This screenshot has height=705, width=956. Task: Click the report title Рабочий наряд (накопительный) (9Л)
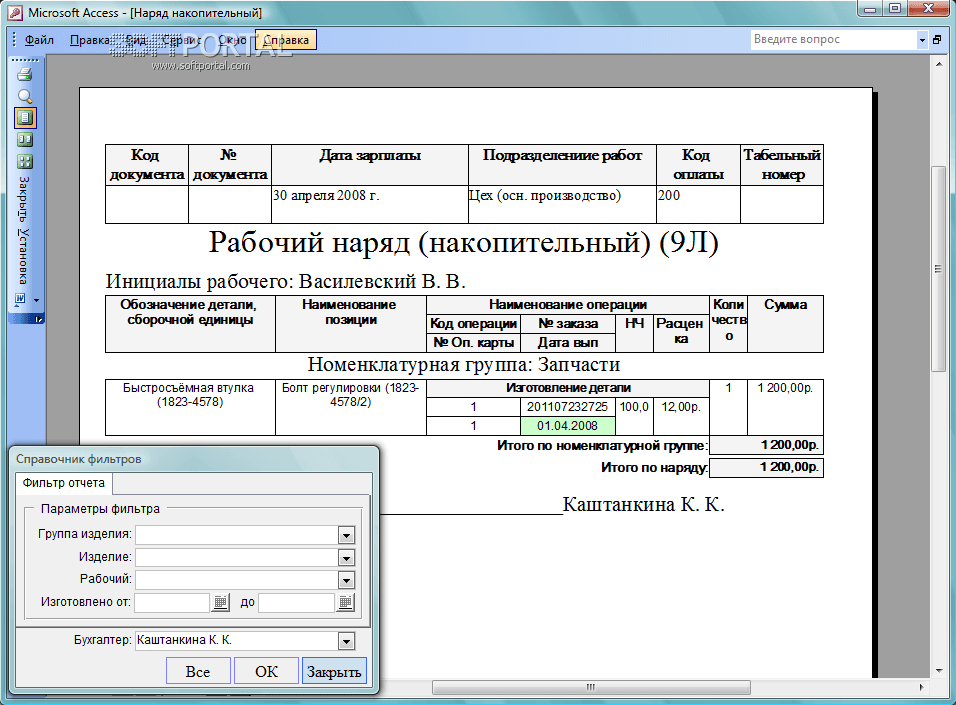click(463, 243)
